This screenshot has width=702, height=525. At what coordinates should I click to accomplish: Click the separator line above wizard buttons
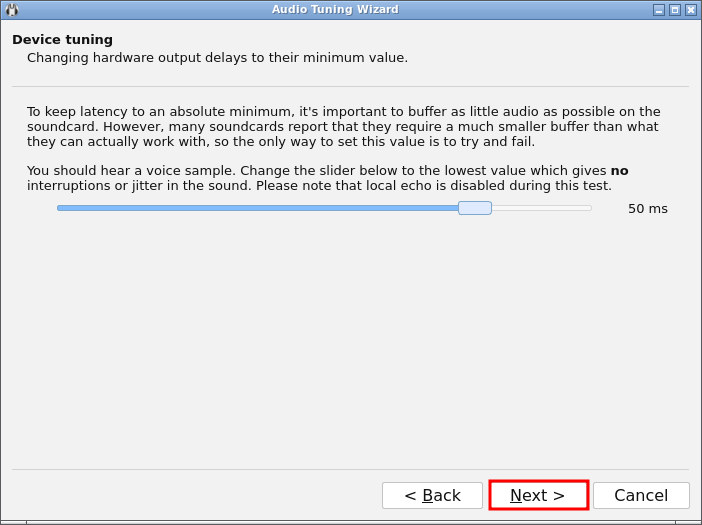pyautogui.click(x=350, y=470)
